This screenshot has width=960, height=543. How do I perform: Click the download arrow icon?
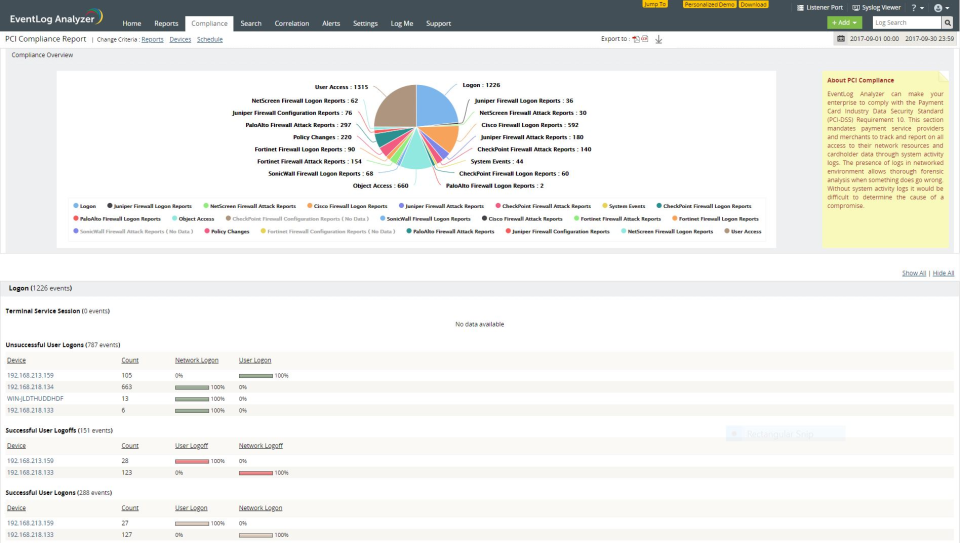pyautogui.click(x=659, y=39)
